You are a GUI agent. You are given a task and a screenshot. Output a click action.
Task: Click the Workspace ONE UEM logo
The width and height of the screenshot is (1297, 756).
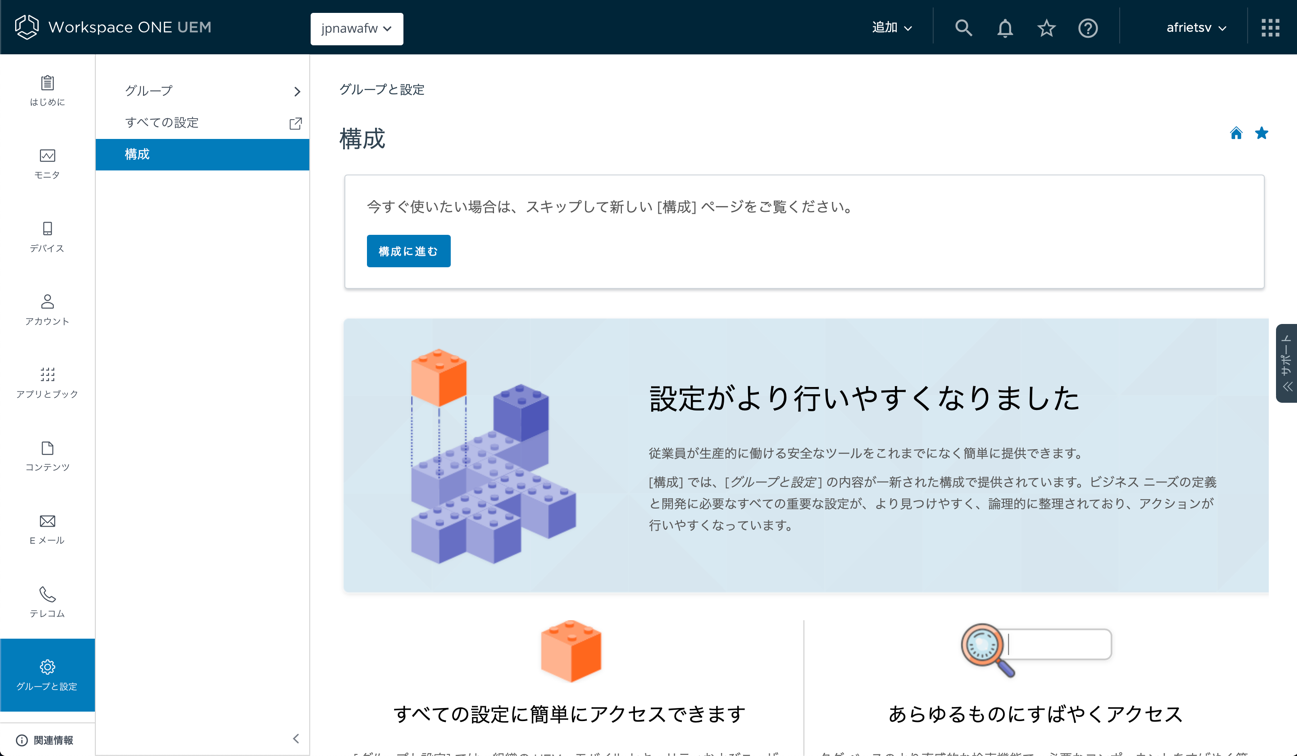(x=113, y=27)
